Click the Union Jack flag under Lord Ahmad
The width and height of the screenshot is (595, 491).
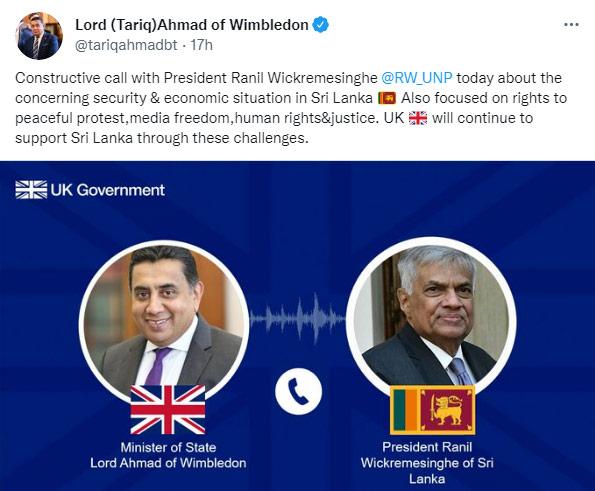pos(168,410)
